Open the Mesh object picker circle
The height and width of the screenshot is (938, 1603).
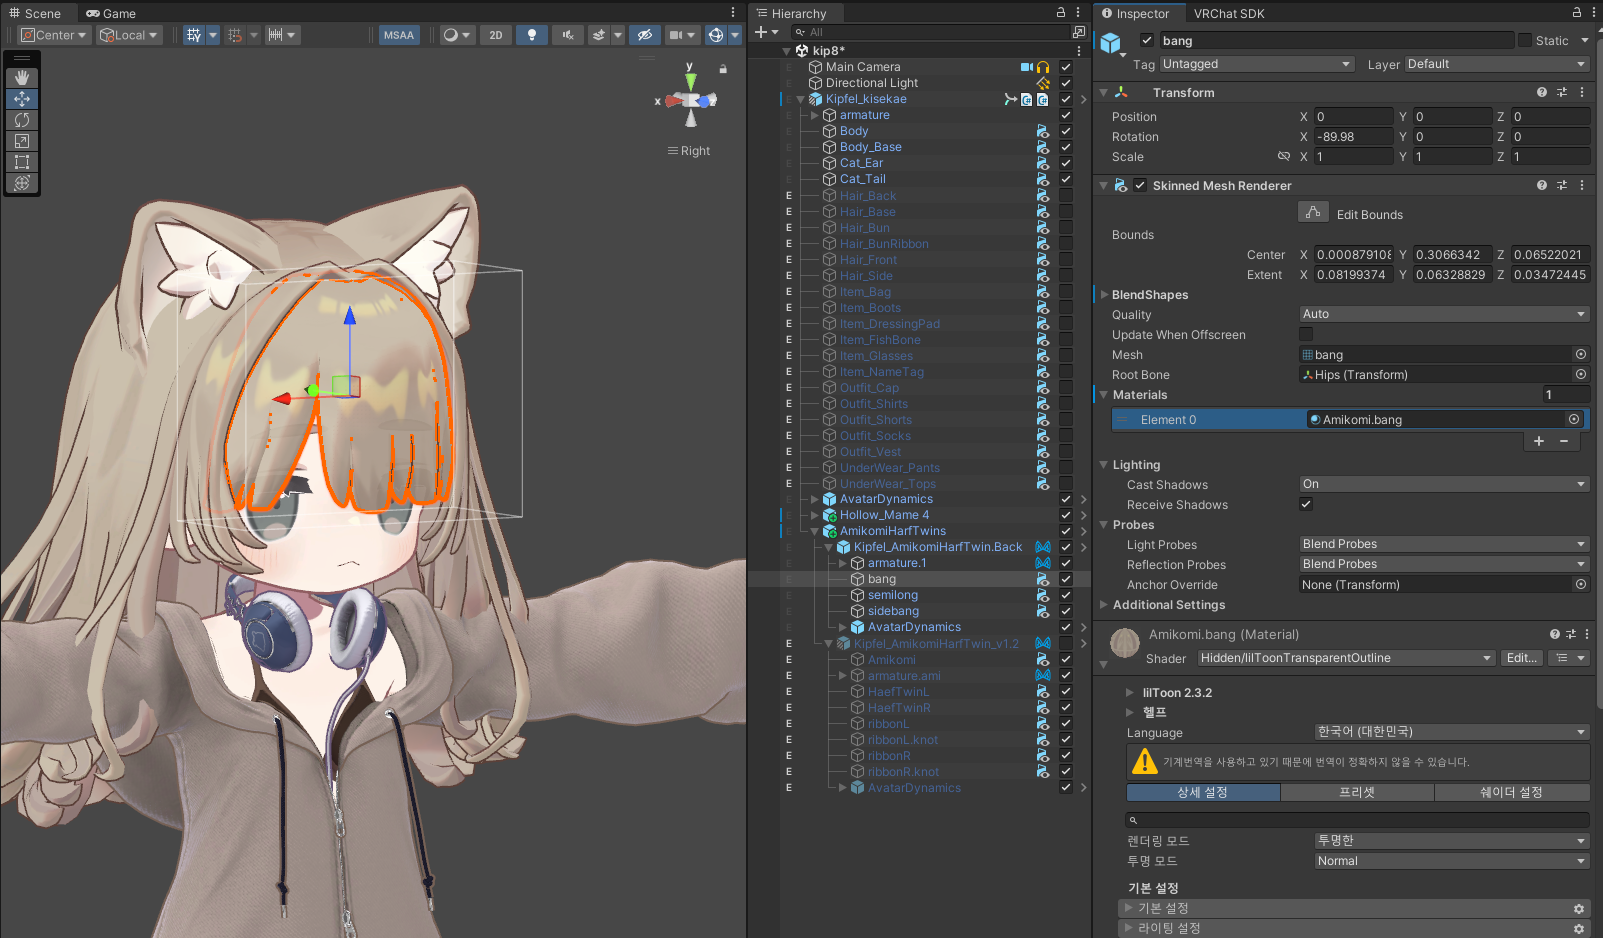click(x=1581, y=354)
